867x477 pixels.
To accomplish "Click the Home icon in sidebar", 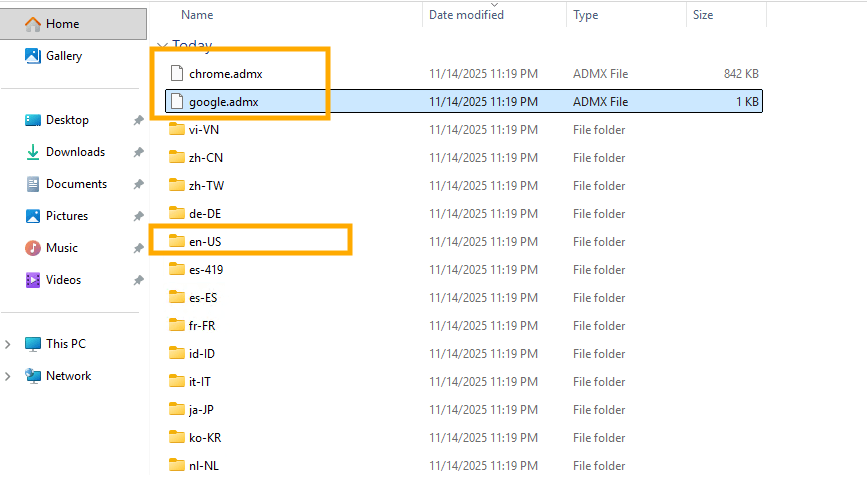I will [x=32, y=24].
